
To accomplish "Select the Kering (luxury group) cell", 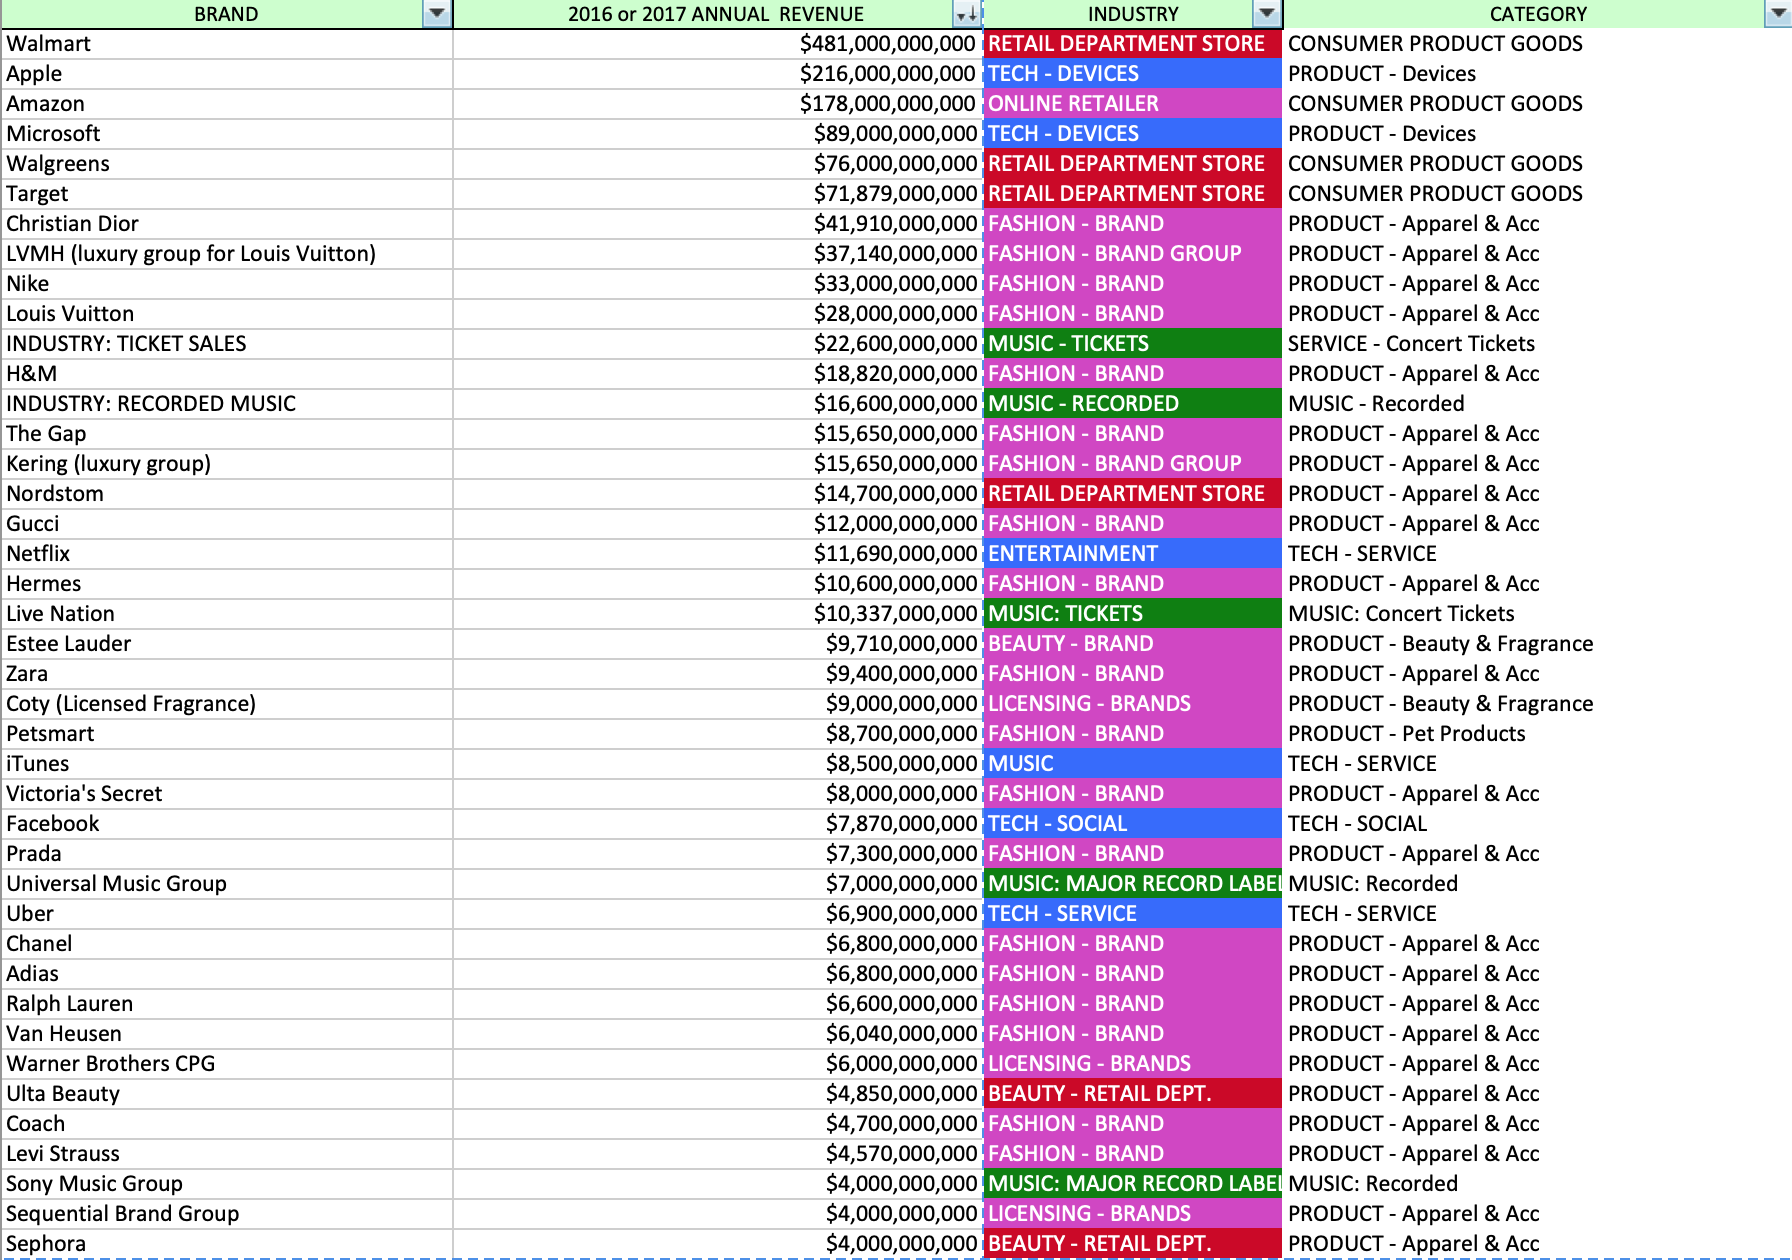I will (x=227, y=464).
